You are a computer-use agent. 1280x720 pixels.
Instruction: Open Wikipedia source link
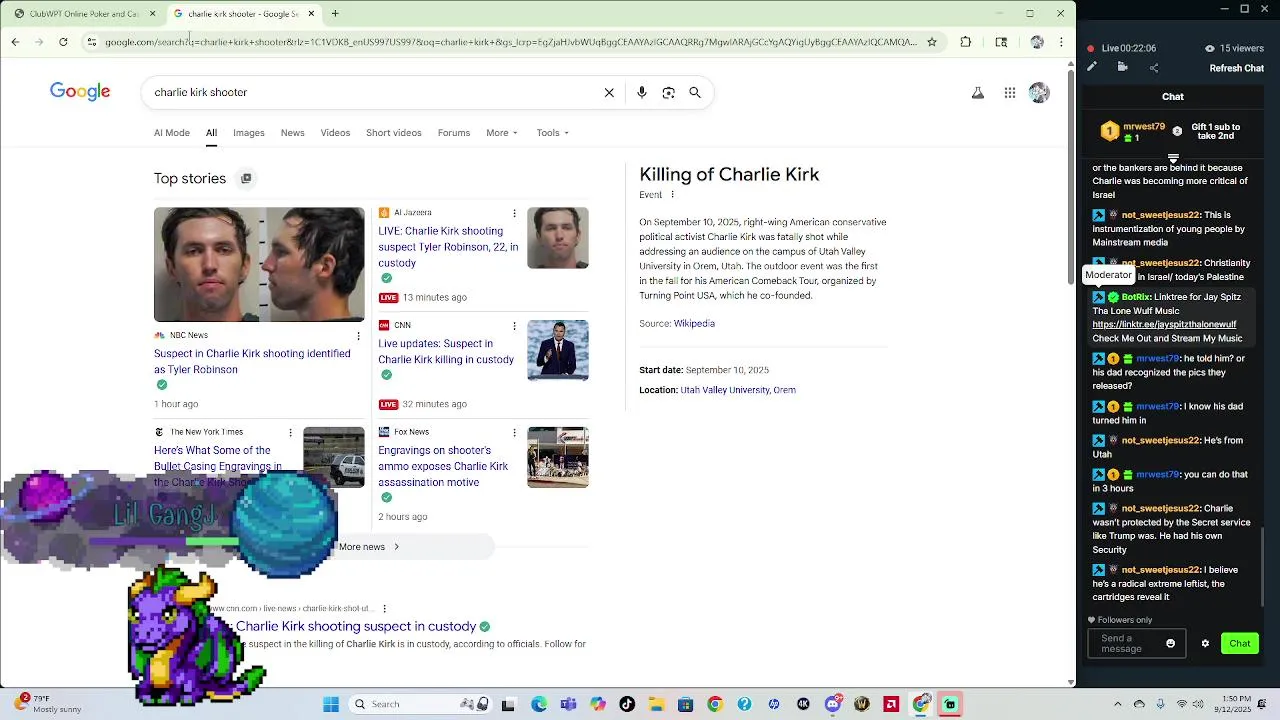(x=694, y=324)
